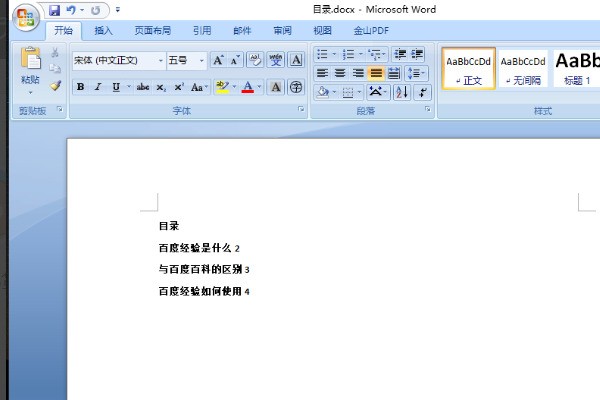Screen dimensions: 600x400
Task: Click the line 百度经验是什么 in document
Action: tap(196, 248)
